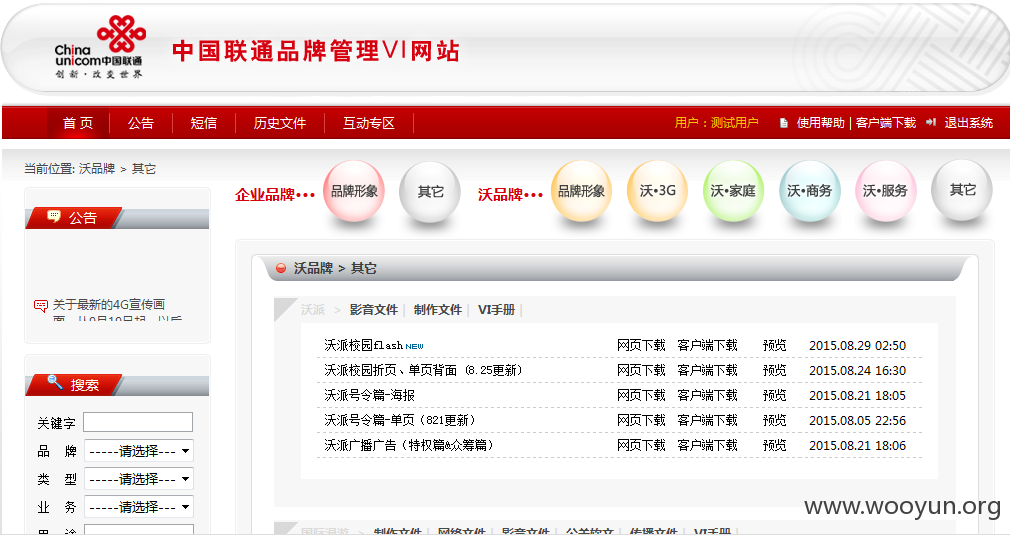1010x535 pixels.
Task: Click file name 沃派校园flash
Action: [363, 346]
